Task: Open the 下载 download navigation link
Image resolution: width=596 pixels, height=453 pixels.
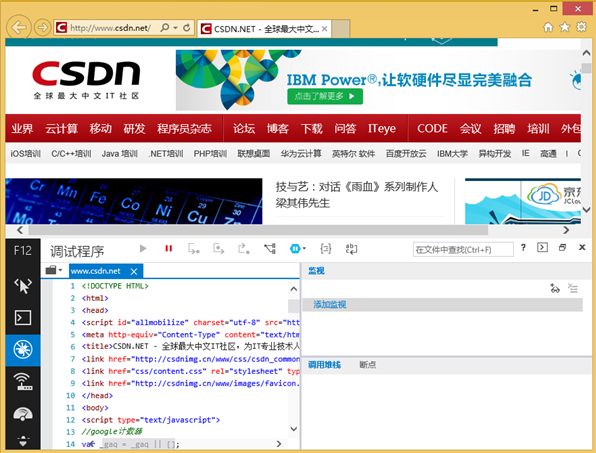Action: click(312, 128)
